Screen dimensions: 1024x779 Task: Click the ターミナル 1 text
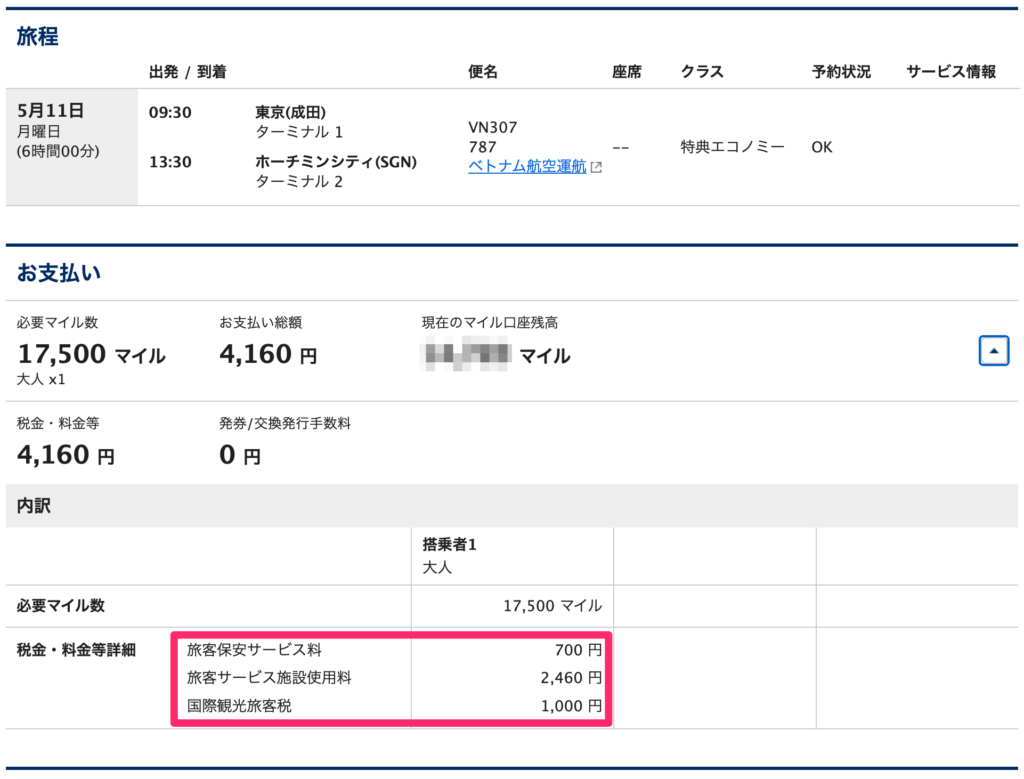(298, 132)
